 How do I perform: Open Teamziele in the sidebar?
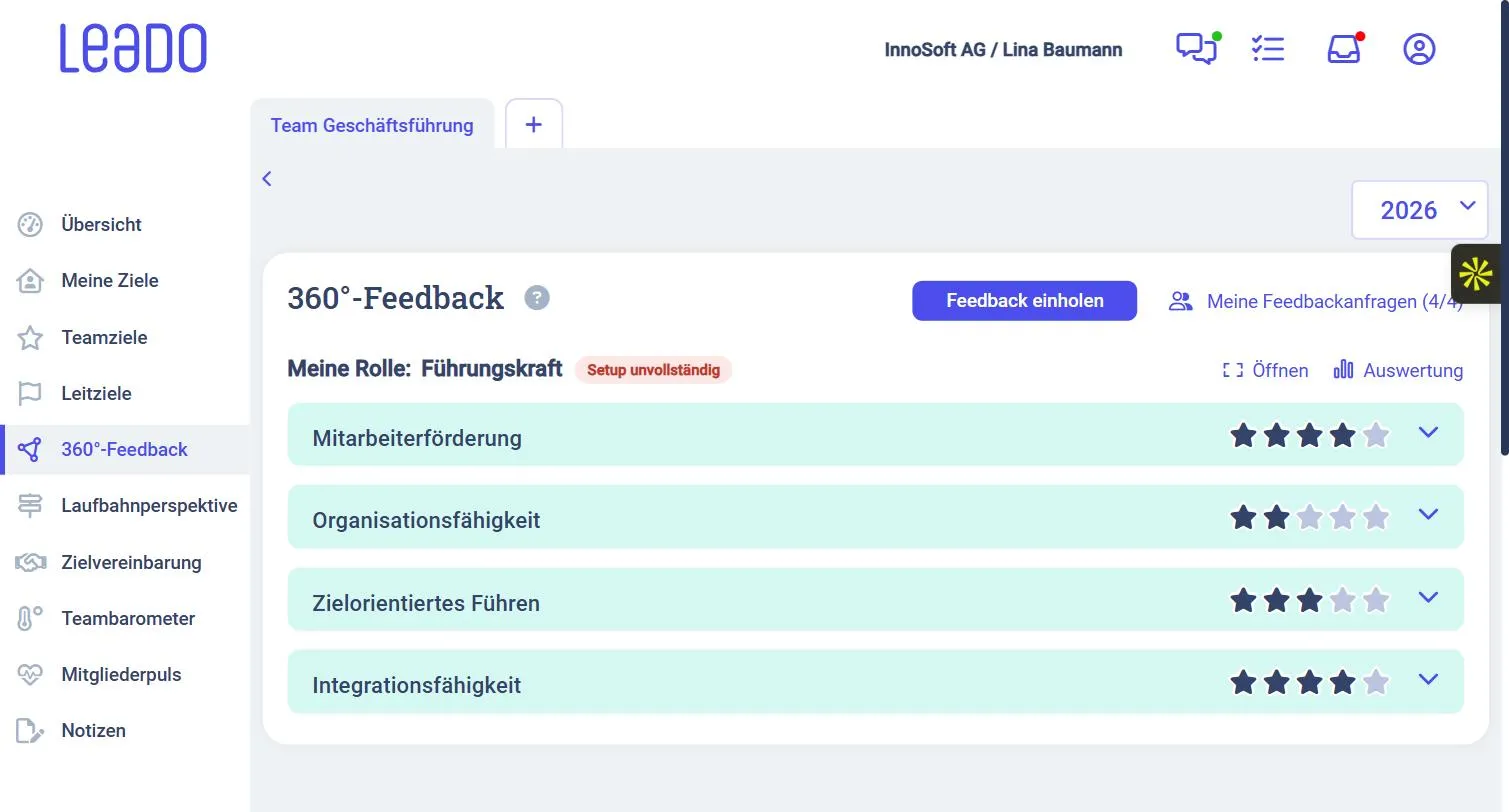coord(125,337)
